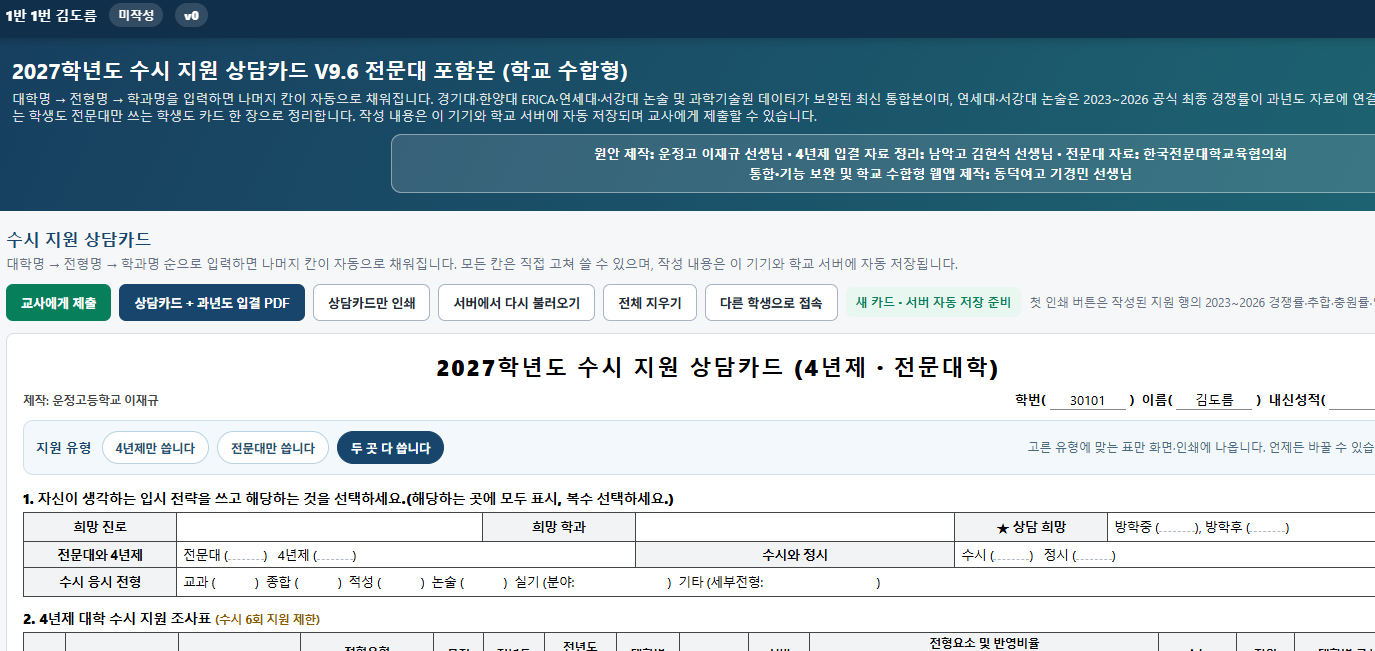Switch user via 다른 학생으로 접속
The width and height of the screenshot is (1375, 651).
click(771, 303)
